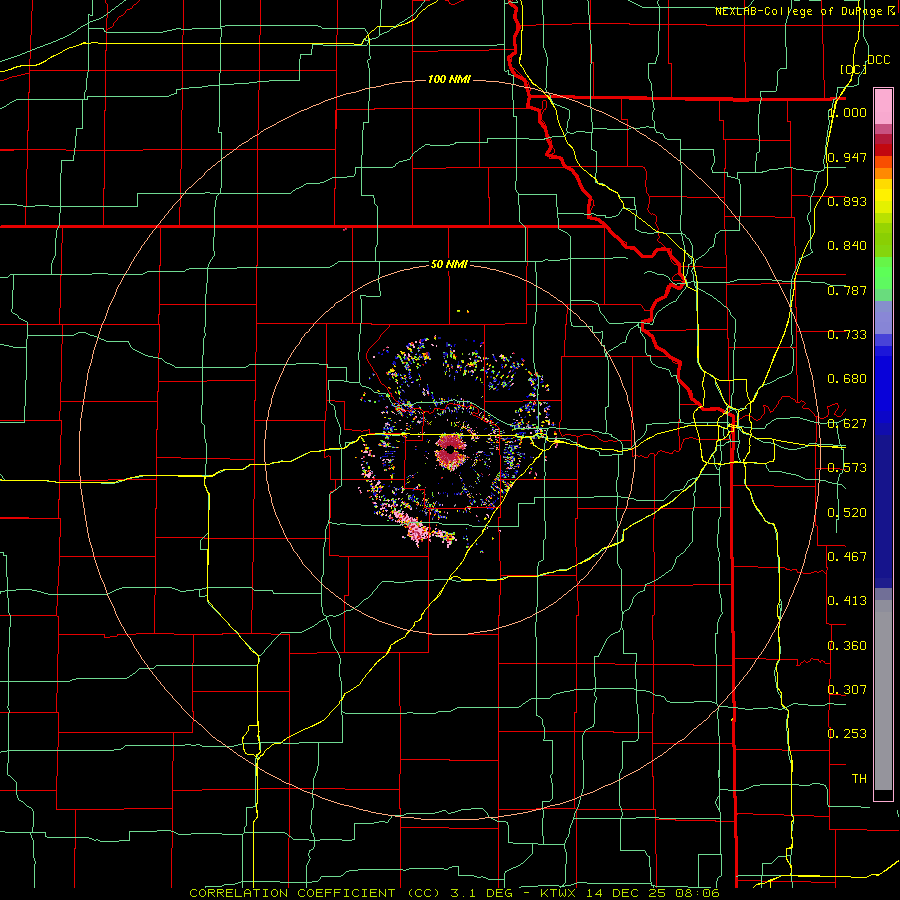Click the 0.520 legend value
The image size is (900, 900).
[847, 513]
